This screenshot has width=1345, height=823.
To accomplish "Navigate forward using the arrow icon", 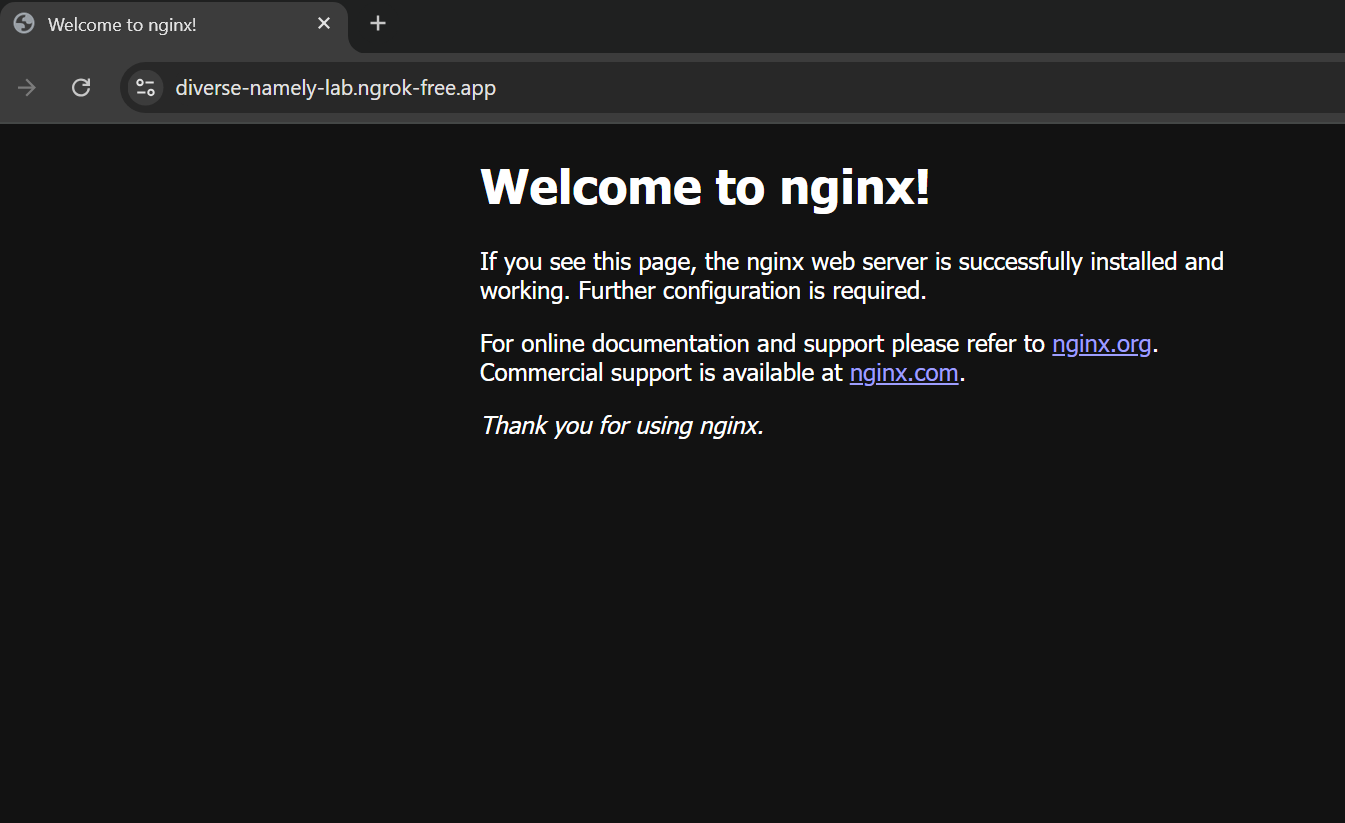I will click(x=26, y=87).
